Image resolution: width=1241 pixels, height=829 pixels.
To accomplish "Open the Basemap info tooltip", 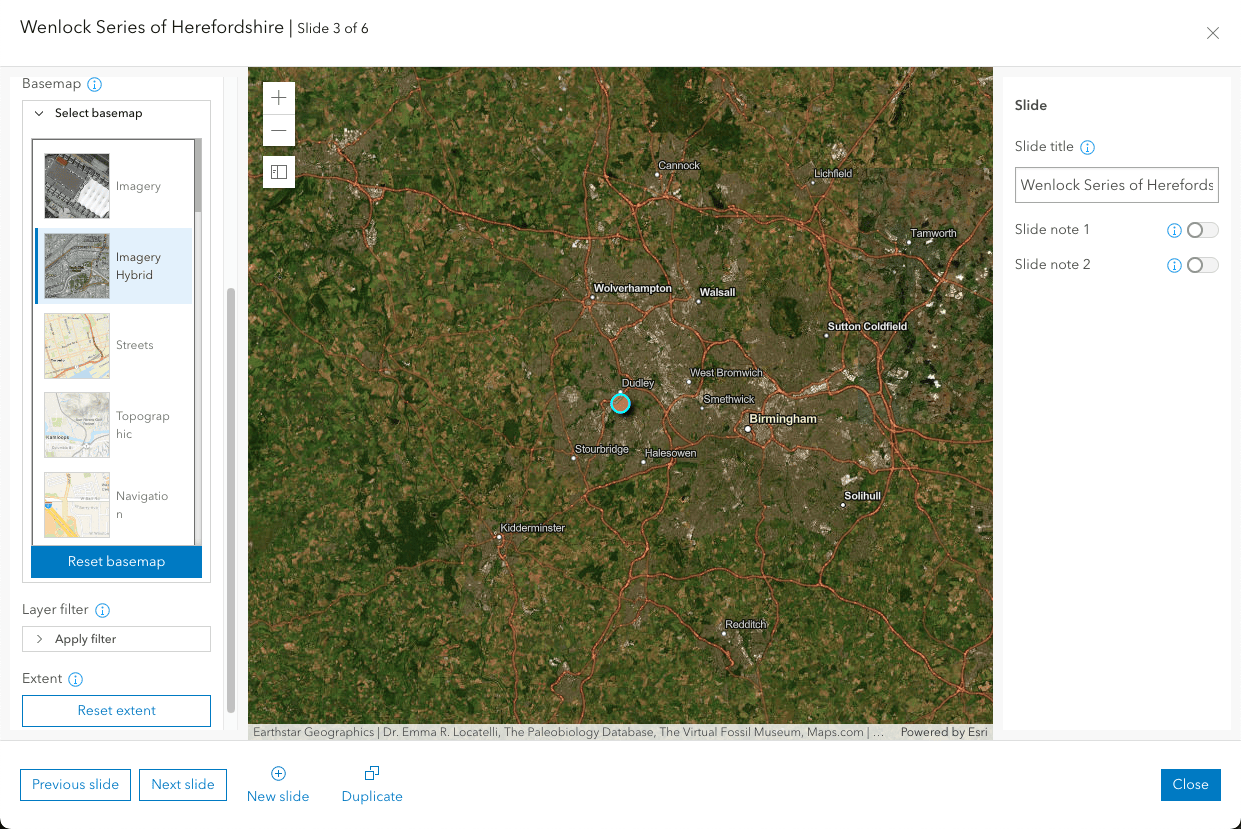I will (x=94, y=84).
